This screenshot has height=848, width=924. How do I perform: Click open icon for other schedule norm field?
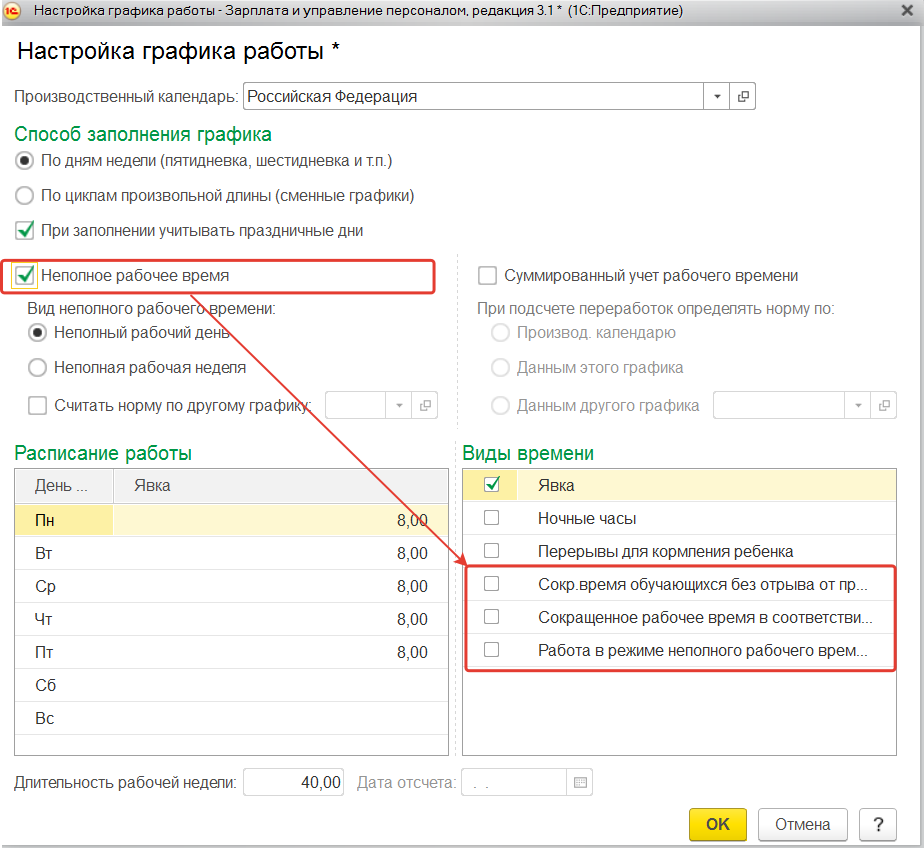[x=425, y=405]
